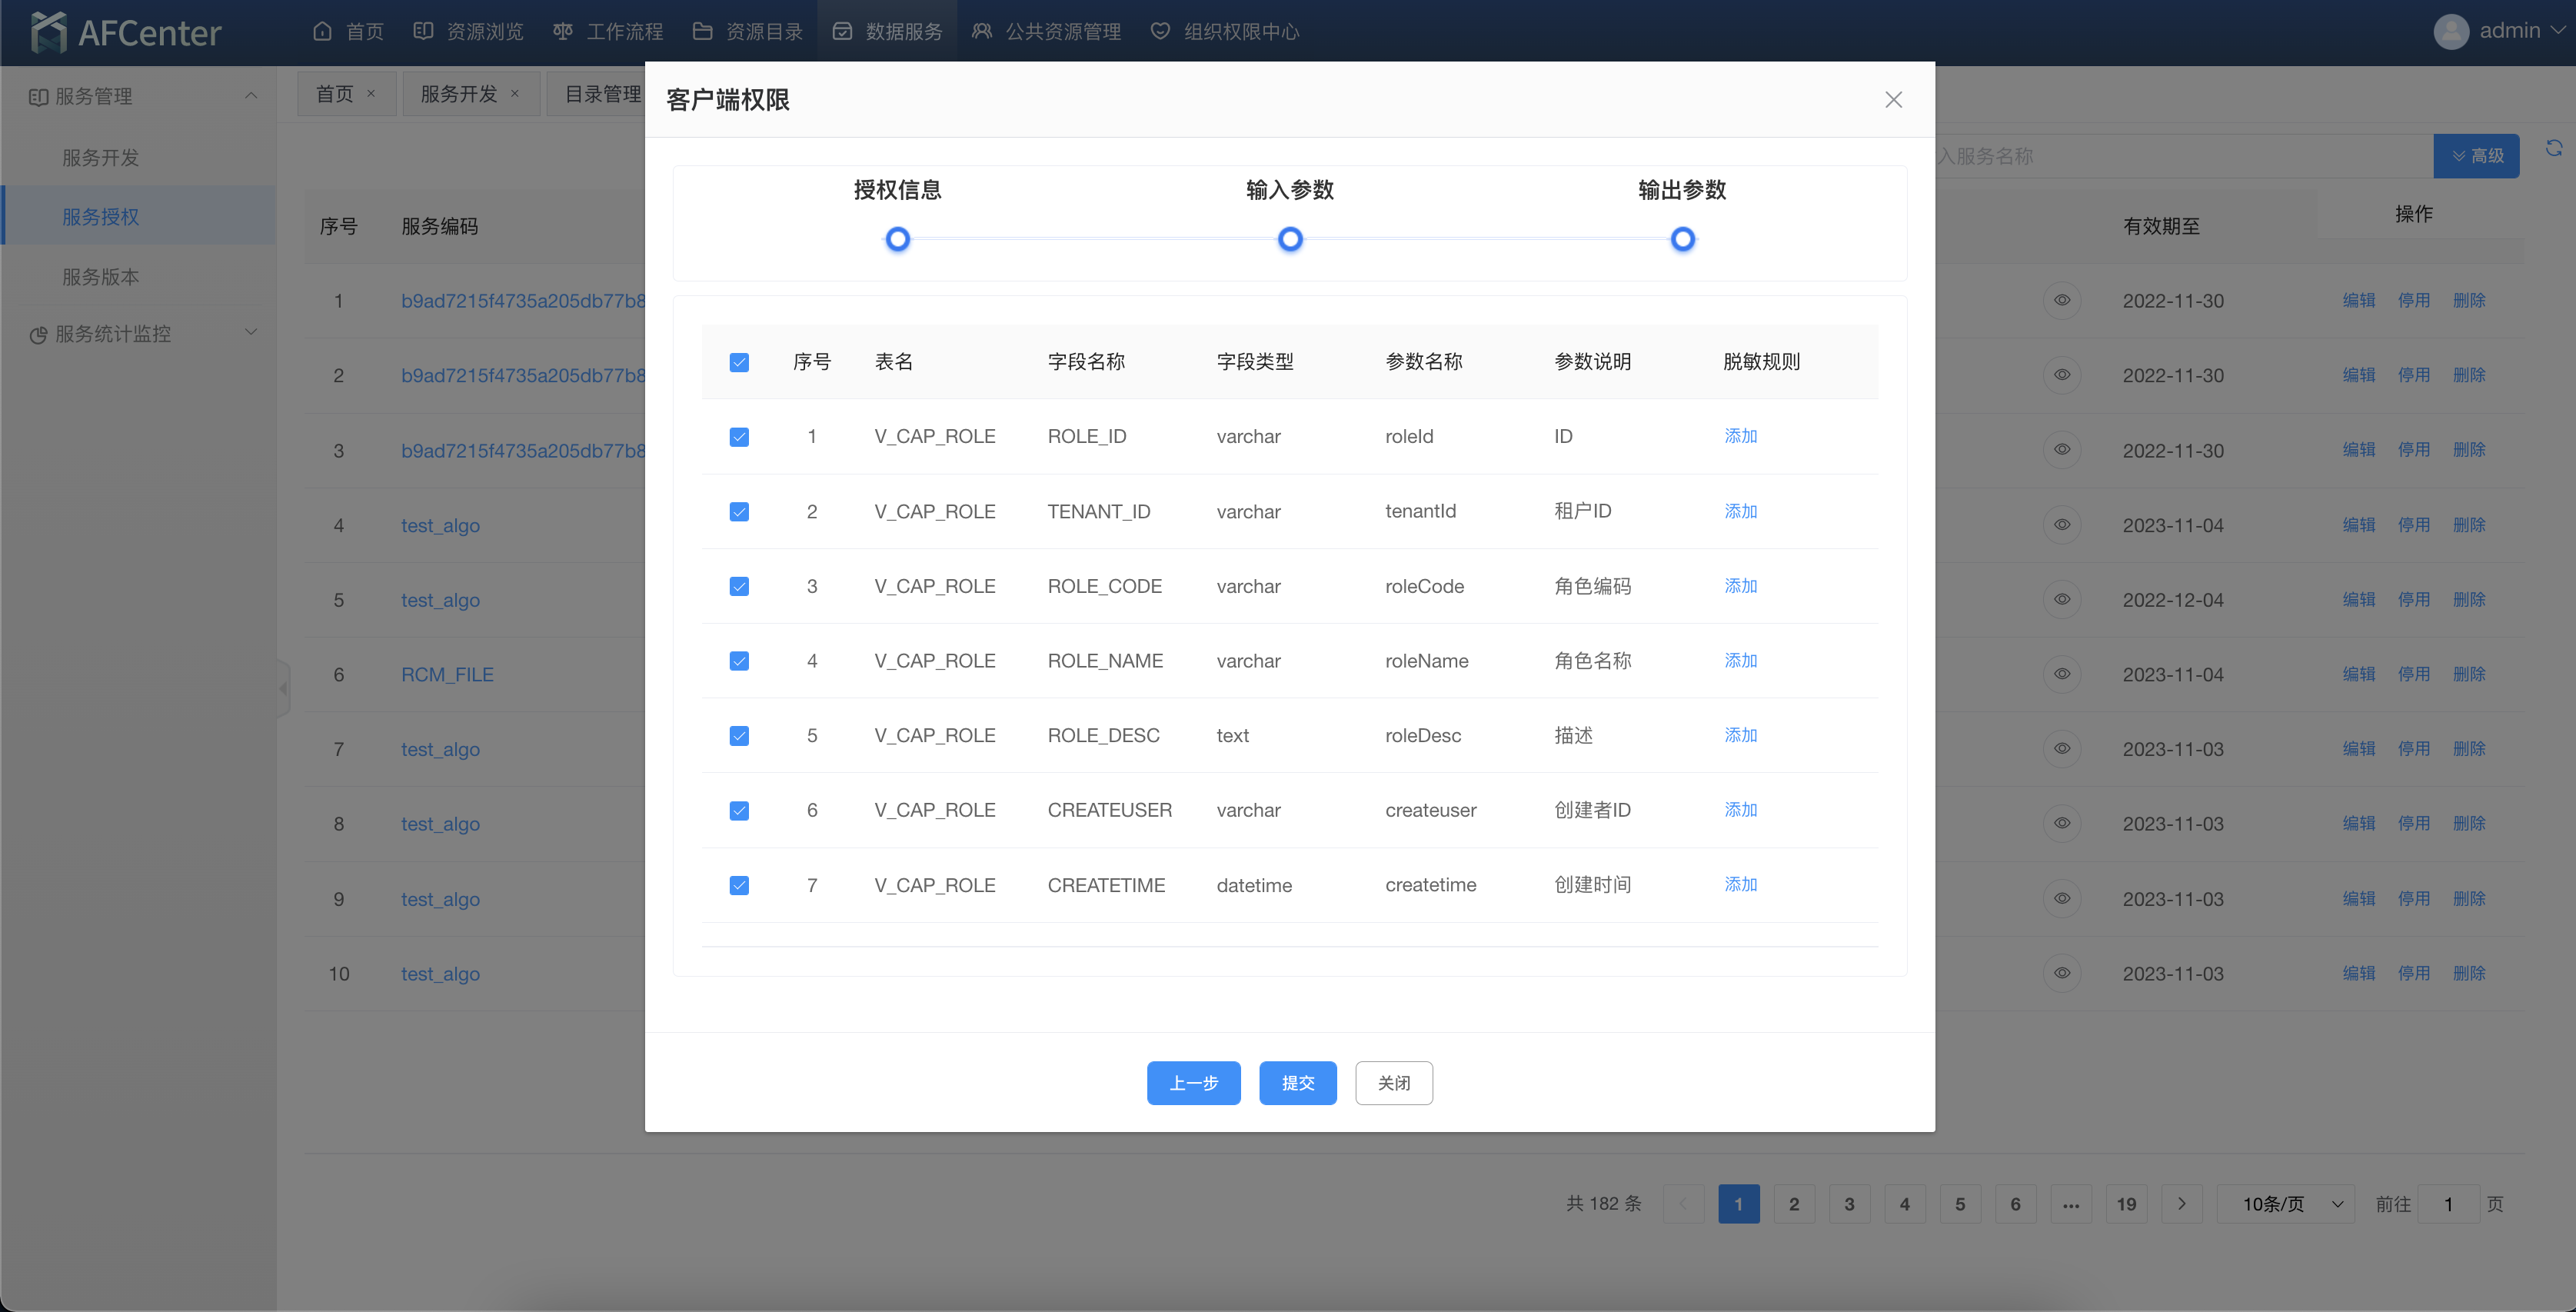Open 公共资源管理 in the top navigation
The image size is (2576, 1312).
[x=1047, y=31]
